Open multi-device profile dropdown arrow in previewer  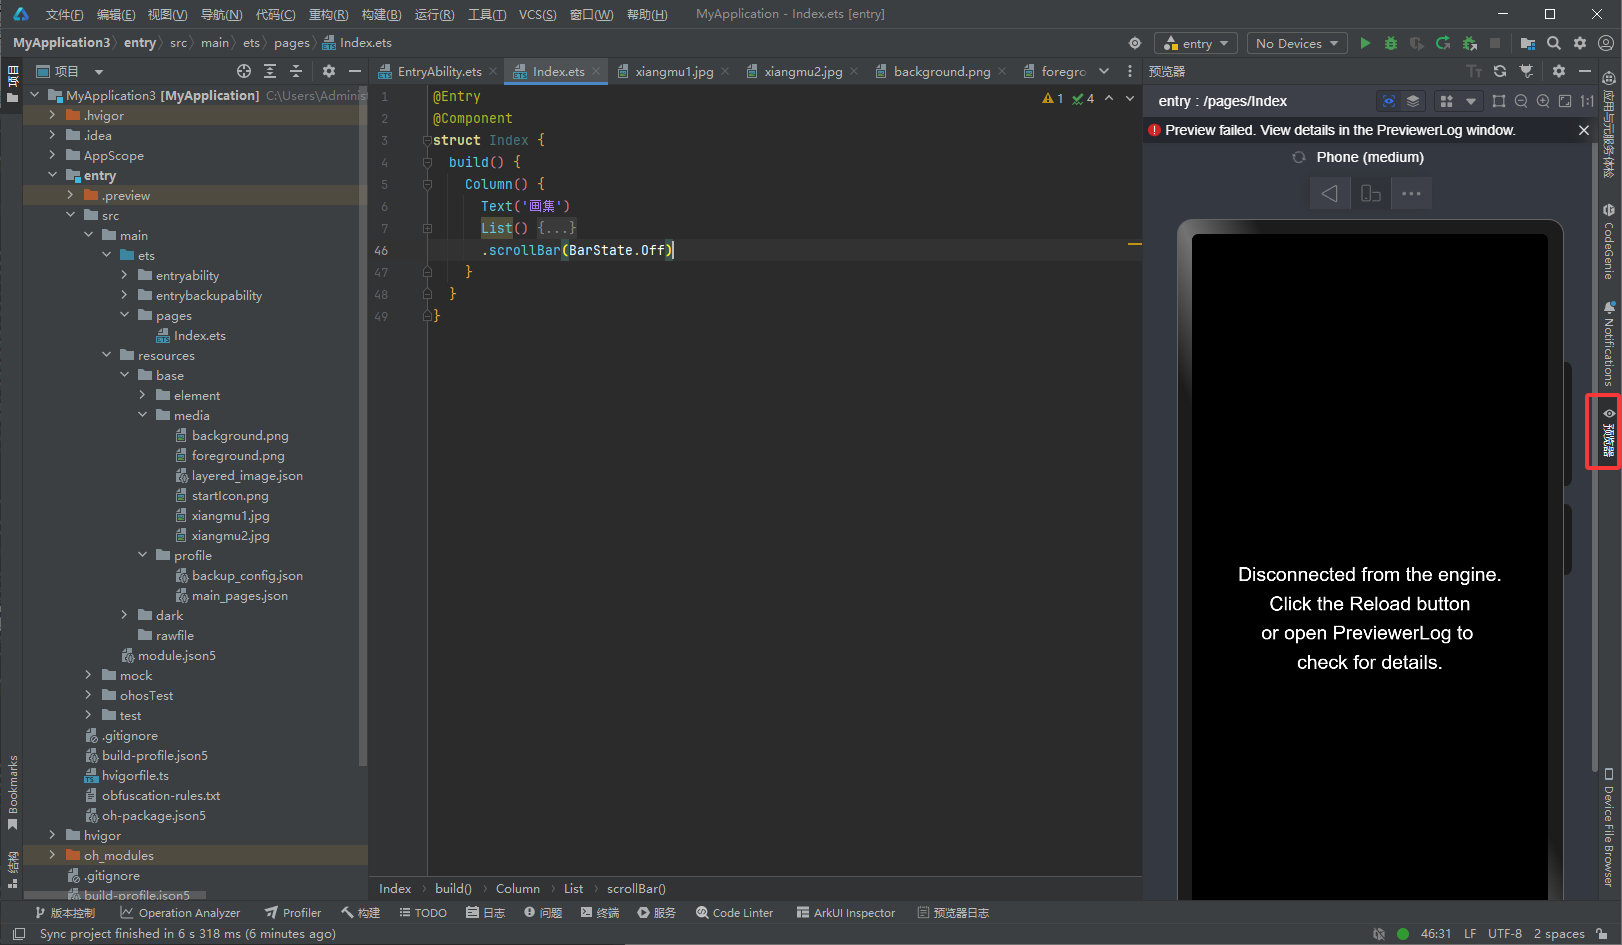[1470, 101]
